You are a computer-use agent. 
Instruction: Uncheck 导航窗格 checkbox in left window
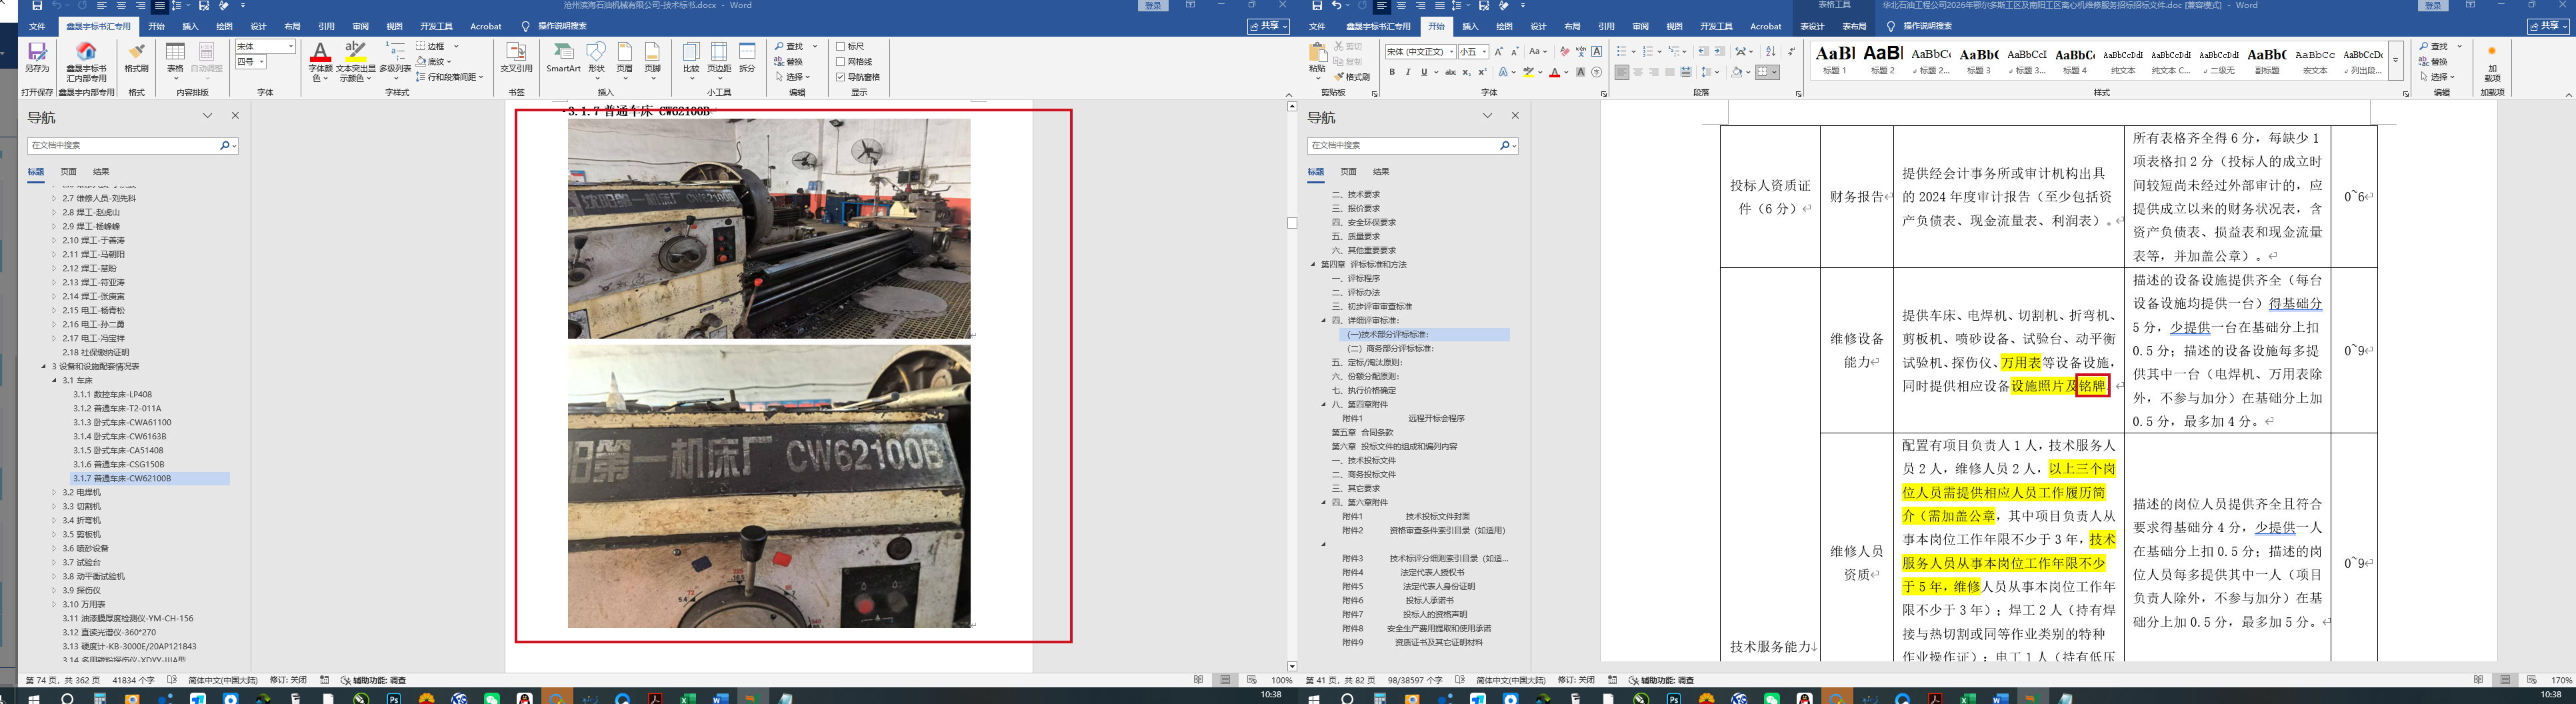pyautogui.click(x=841, y=76)
